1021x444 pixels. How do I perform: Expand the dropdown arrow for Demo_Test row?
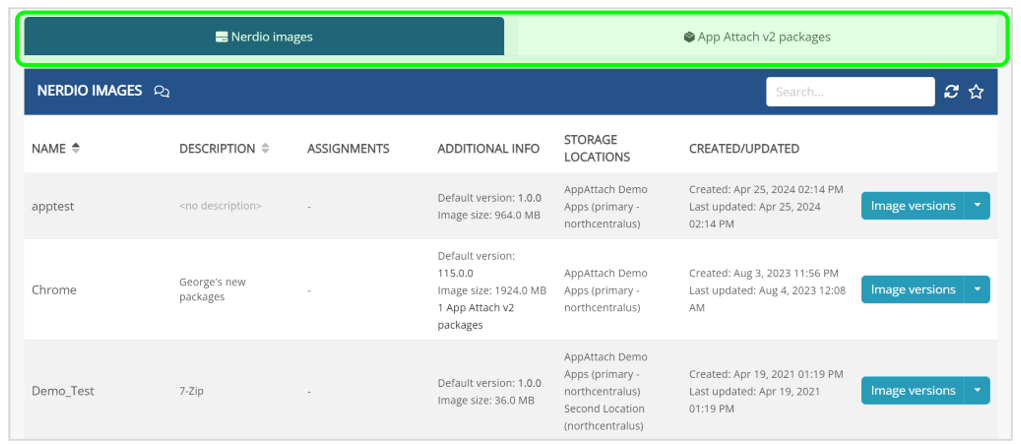tap(977, 391)
